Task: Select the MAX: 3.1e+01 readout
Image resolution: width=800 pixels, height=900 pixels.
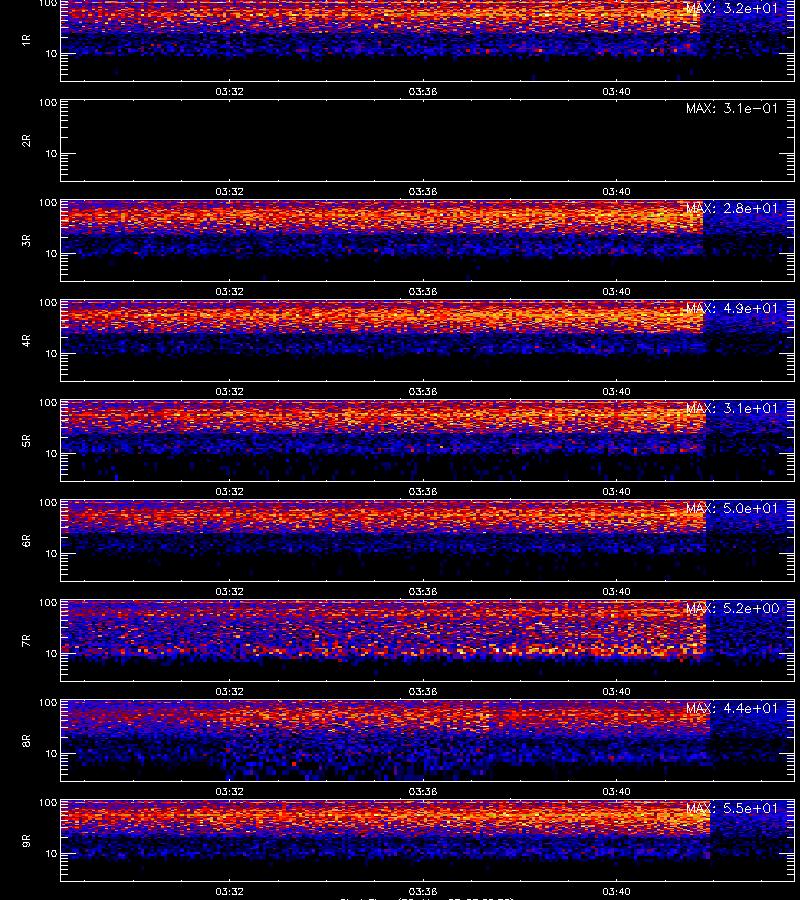Action: point(732,408)
